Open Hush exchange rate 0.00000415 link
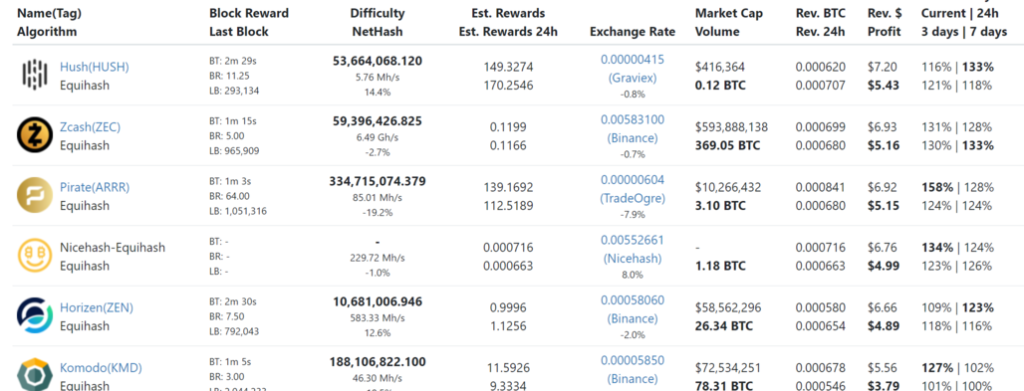 pos(632,59)
